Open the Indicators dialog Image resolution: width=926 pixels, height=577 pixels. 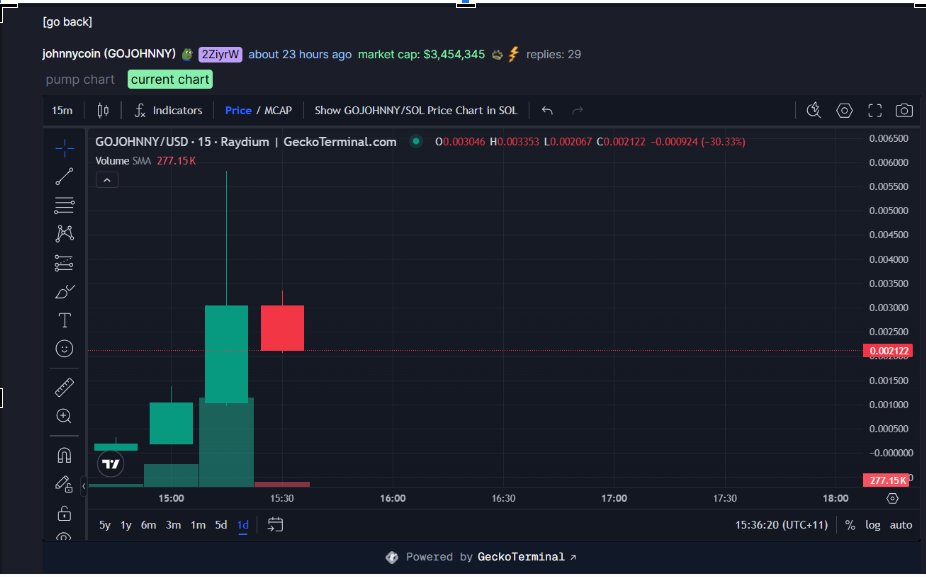point(168,110)
